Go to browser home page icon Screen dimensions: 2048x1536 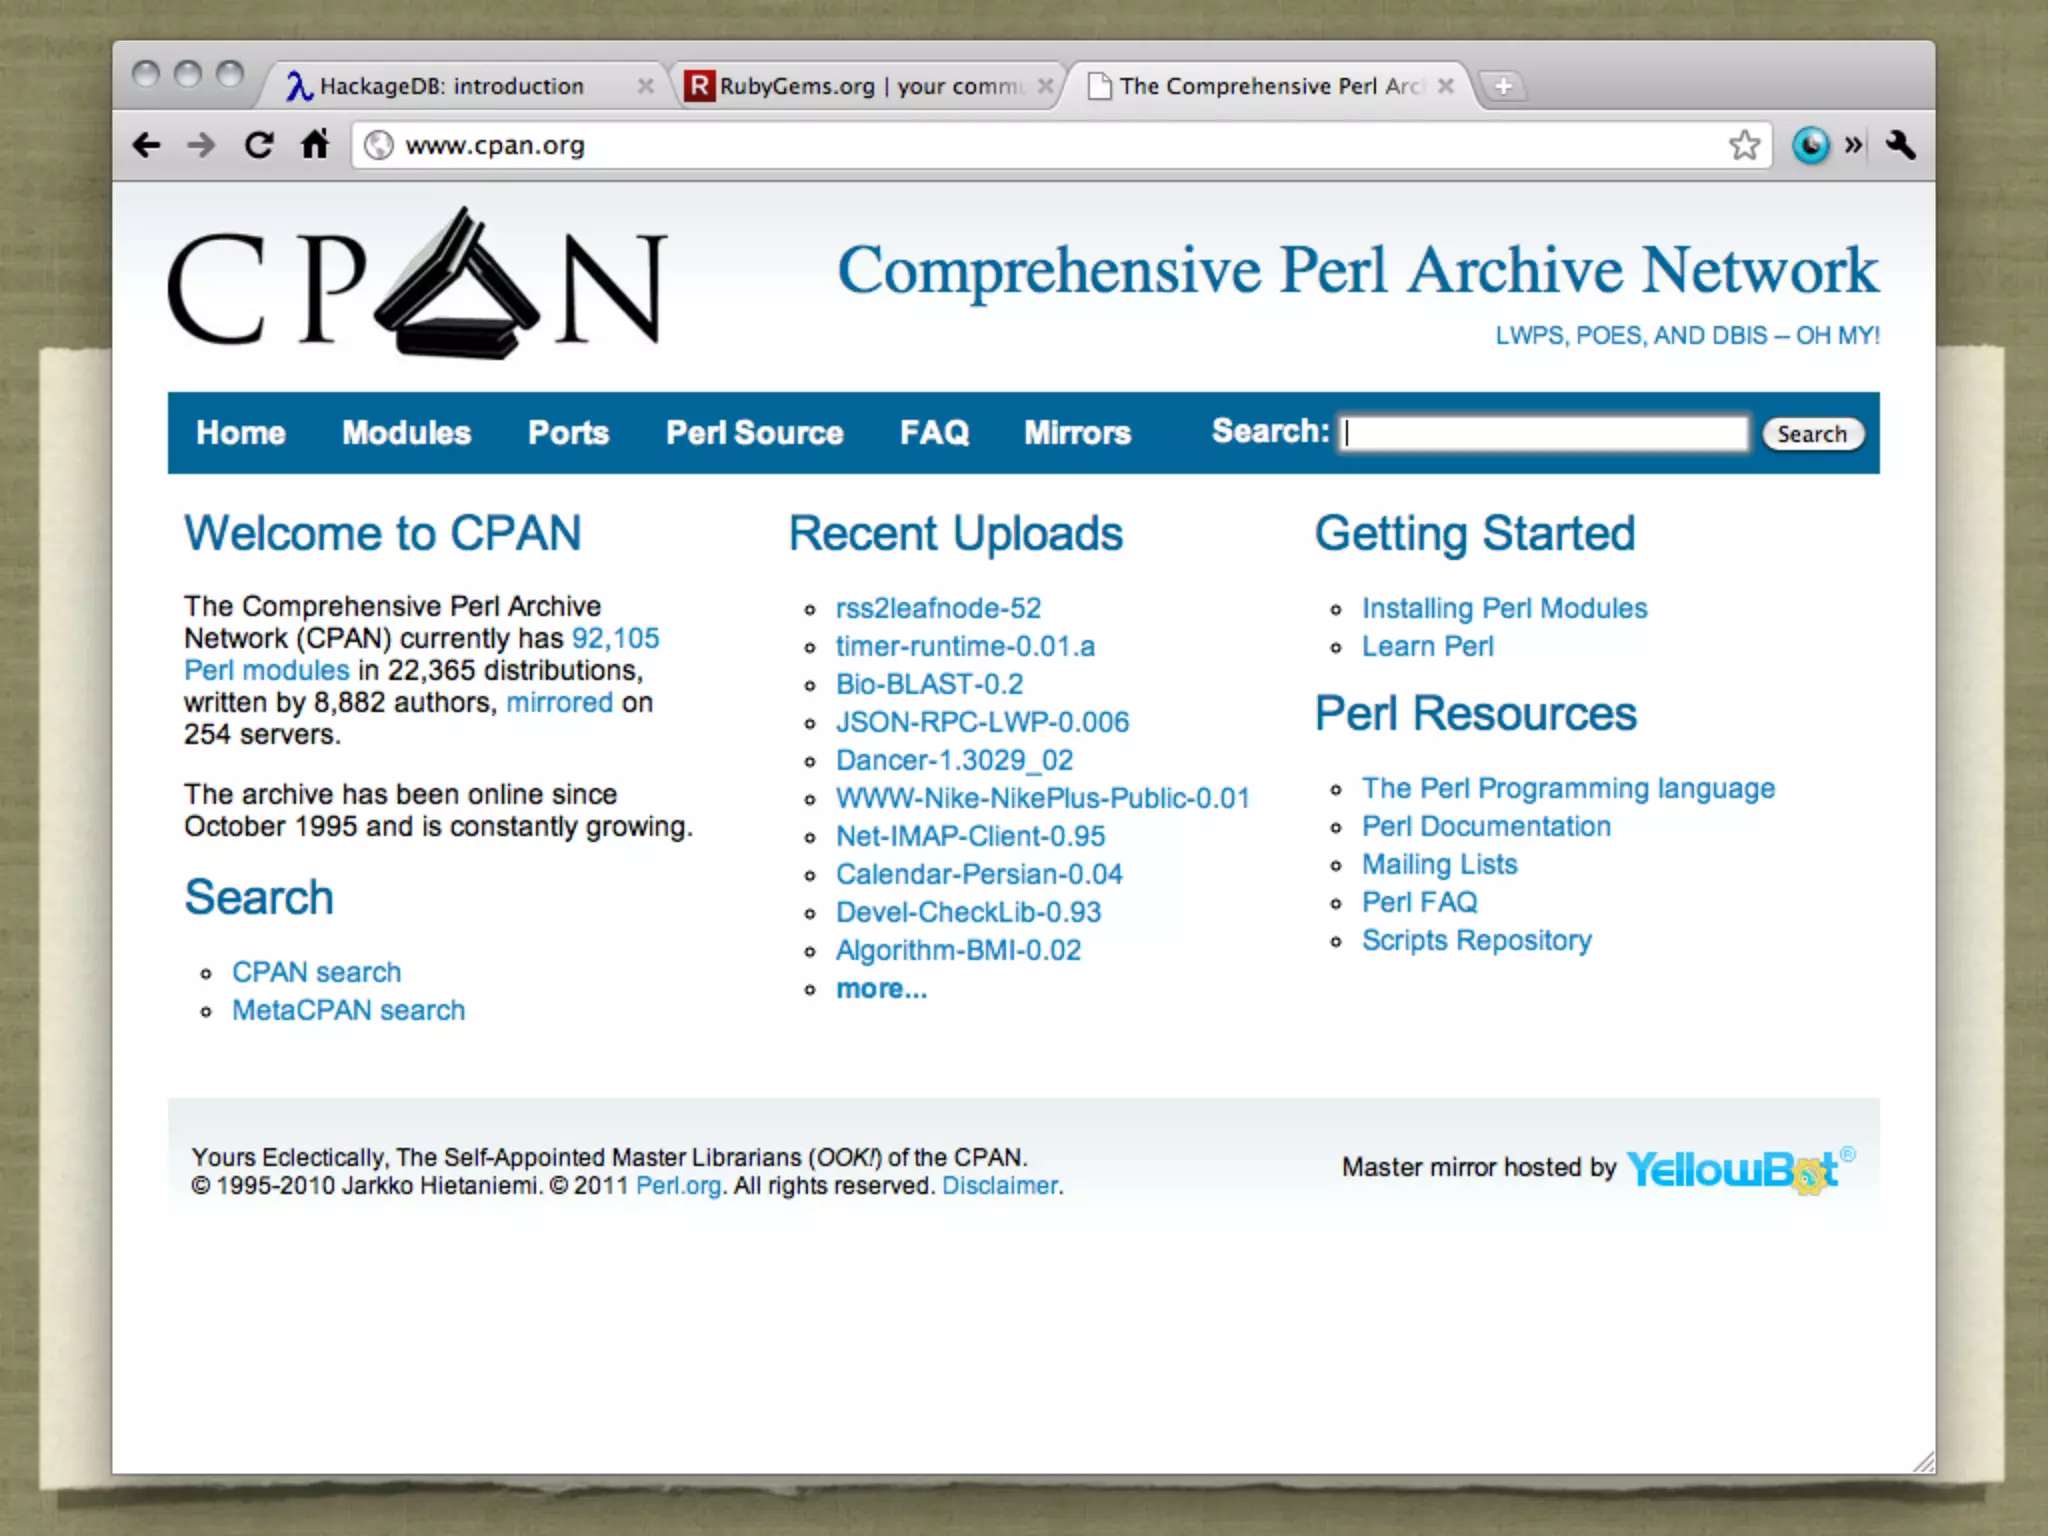point(315,145)
